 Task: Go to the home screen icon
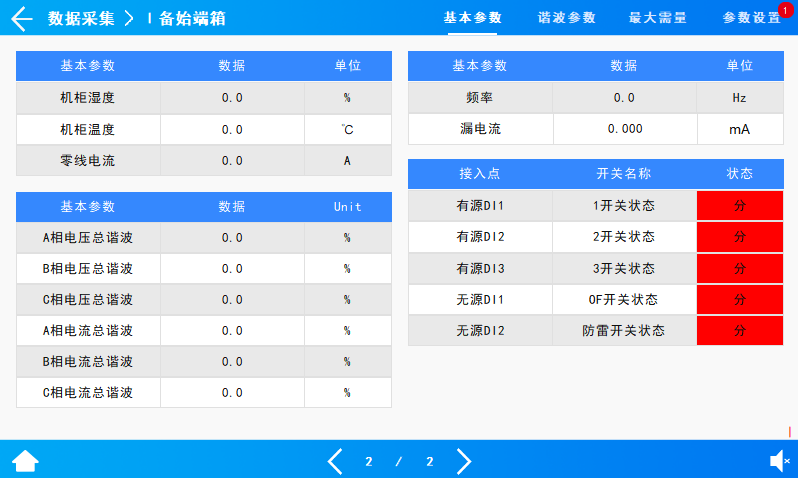click(25, 461)
